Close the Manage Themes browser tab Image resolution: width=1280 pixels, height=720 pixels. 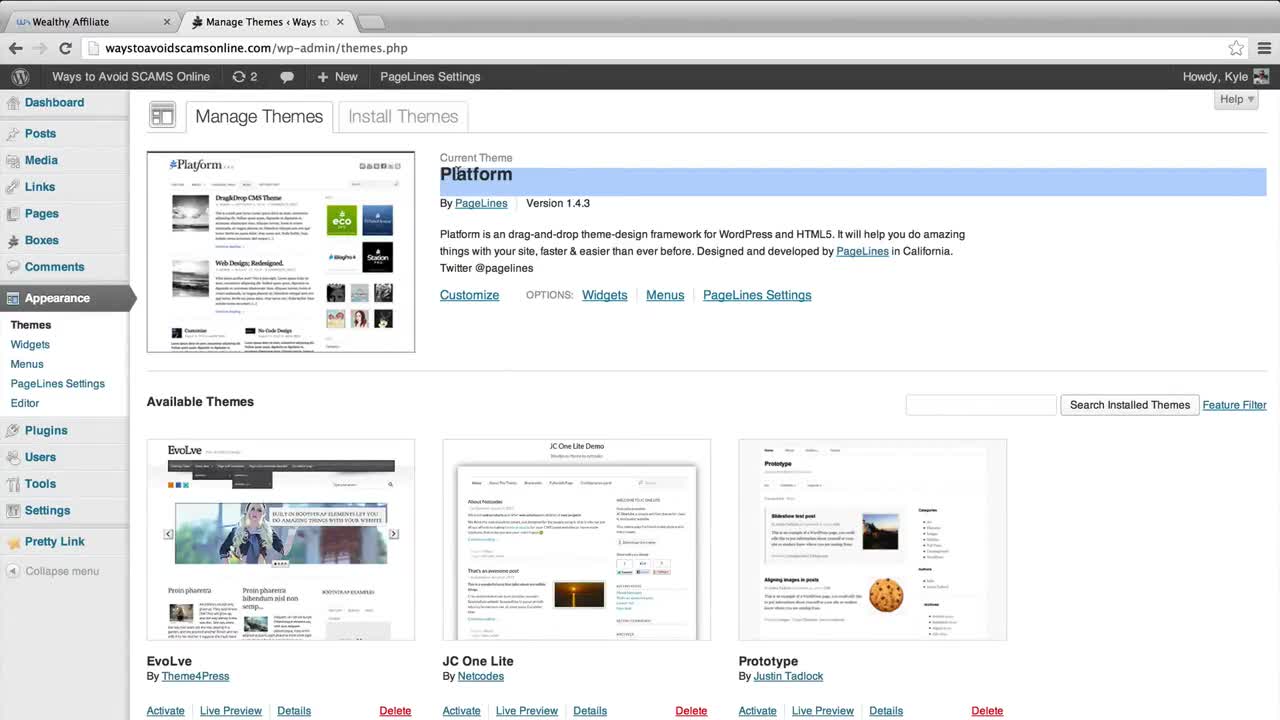(x=339, y=21)
